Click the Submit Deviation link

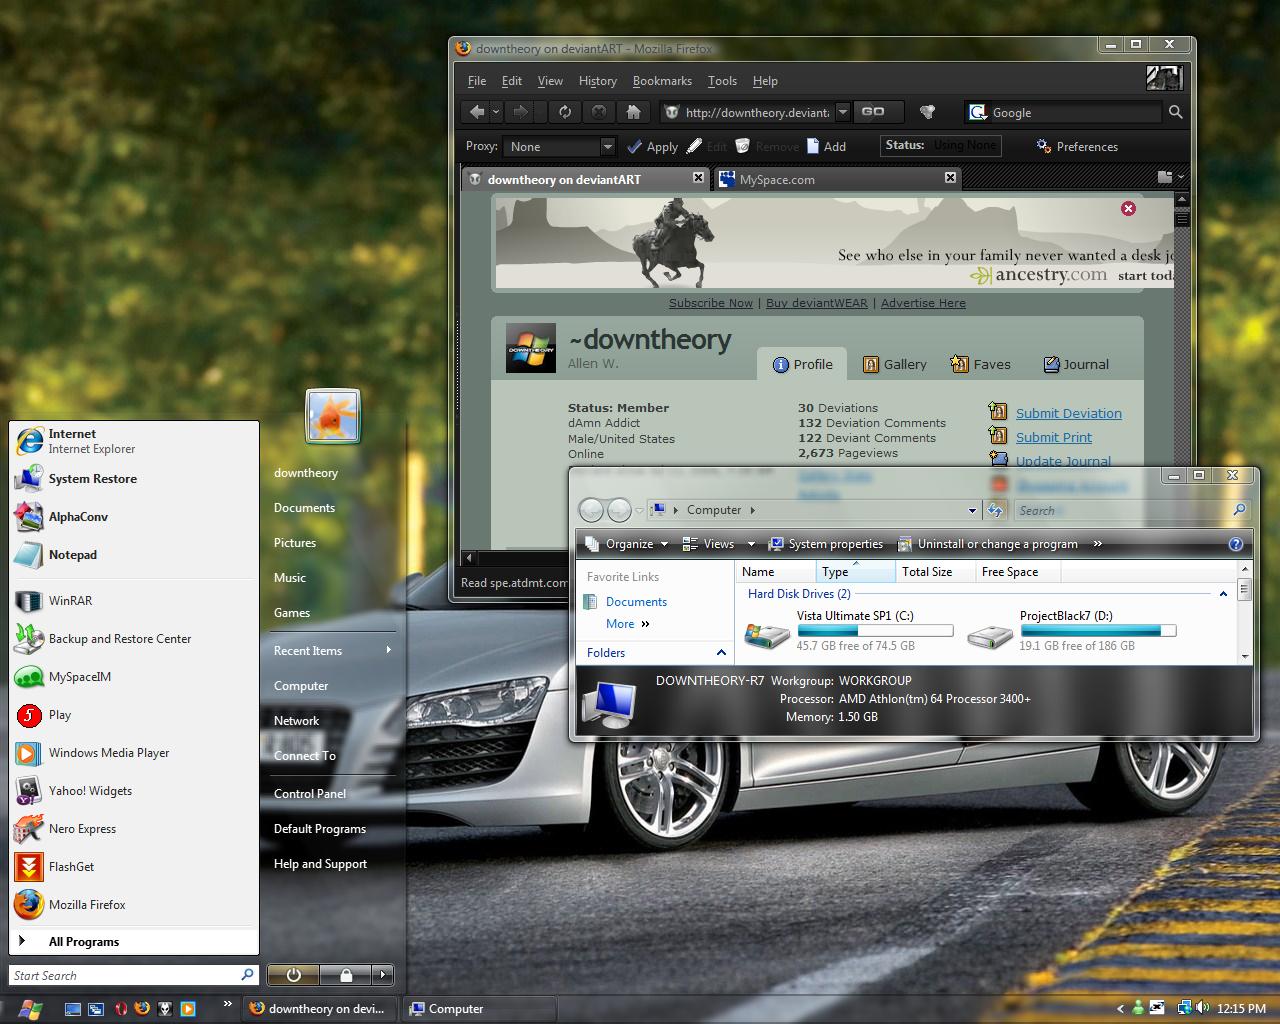tap(1069, 413)
